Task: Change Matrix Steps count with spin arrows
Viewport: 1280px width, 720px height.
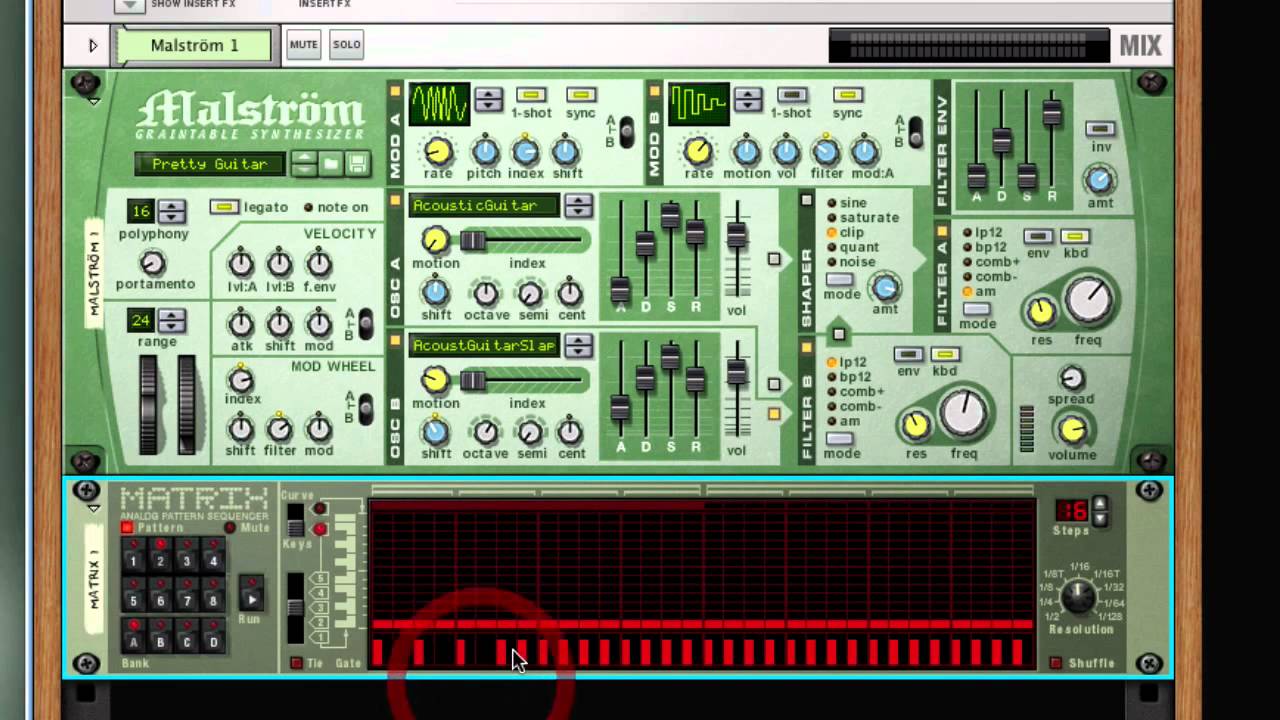Action: [x=1100, y=511]
